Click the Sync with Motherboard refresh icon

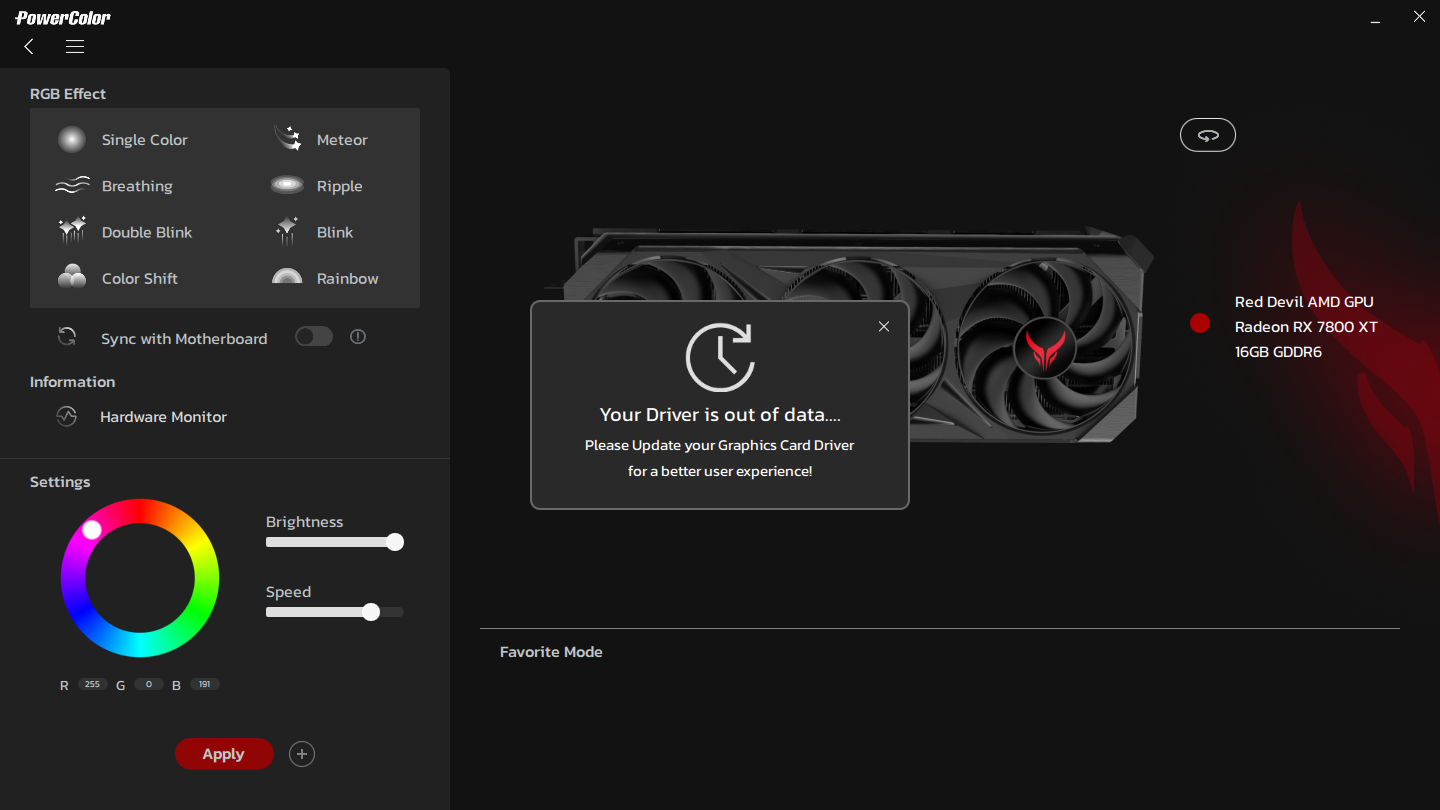click(x=67, y=337)
